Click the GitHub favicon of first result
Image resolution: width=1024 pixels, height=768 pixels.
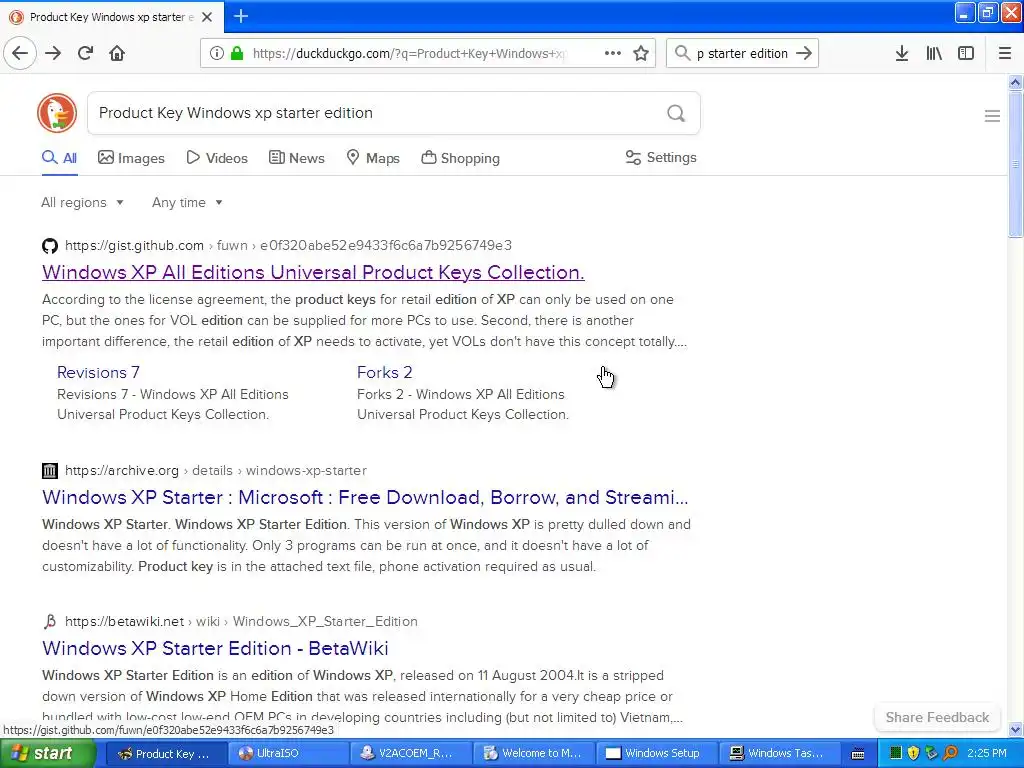[50, 246]
